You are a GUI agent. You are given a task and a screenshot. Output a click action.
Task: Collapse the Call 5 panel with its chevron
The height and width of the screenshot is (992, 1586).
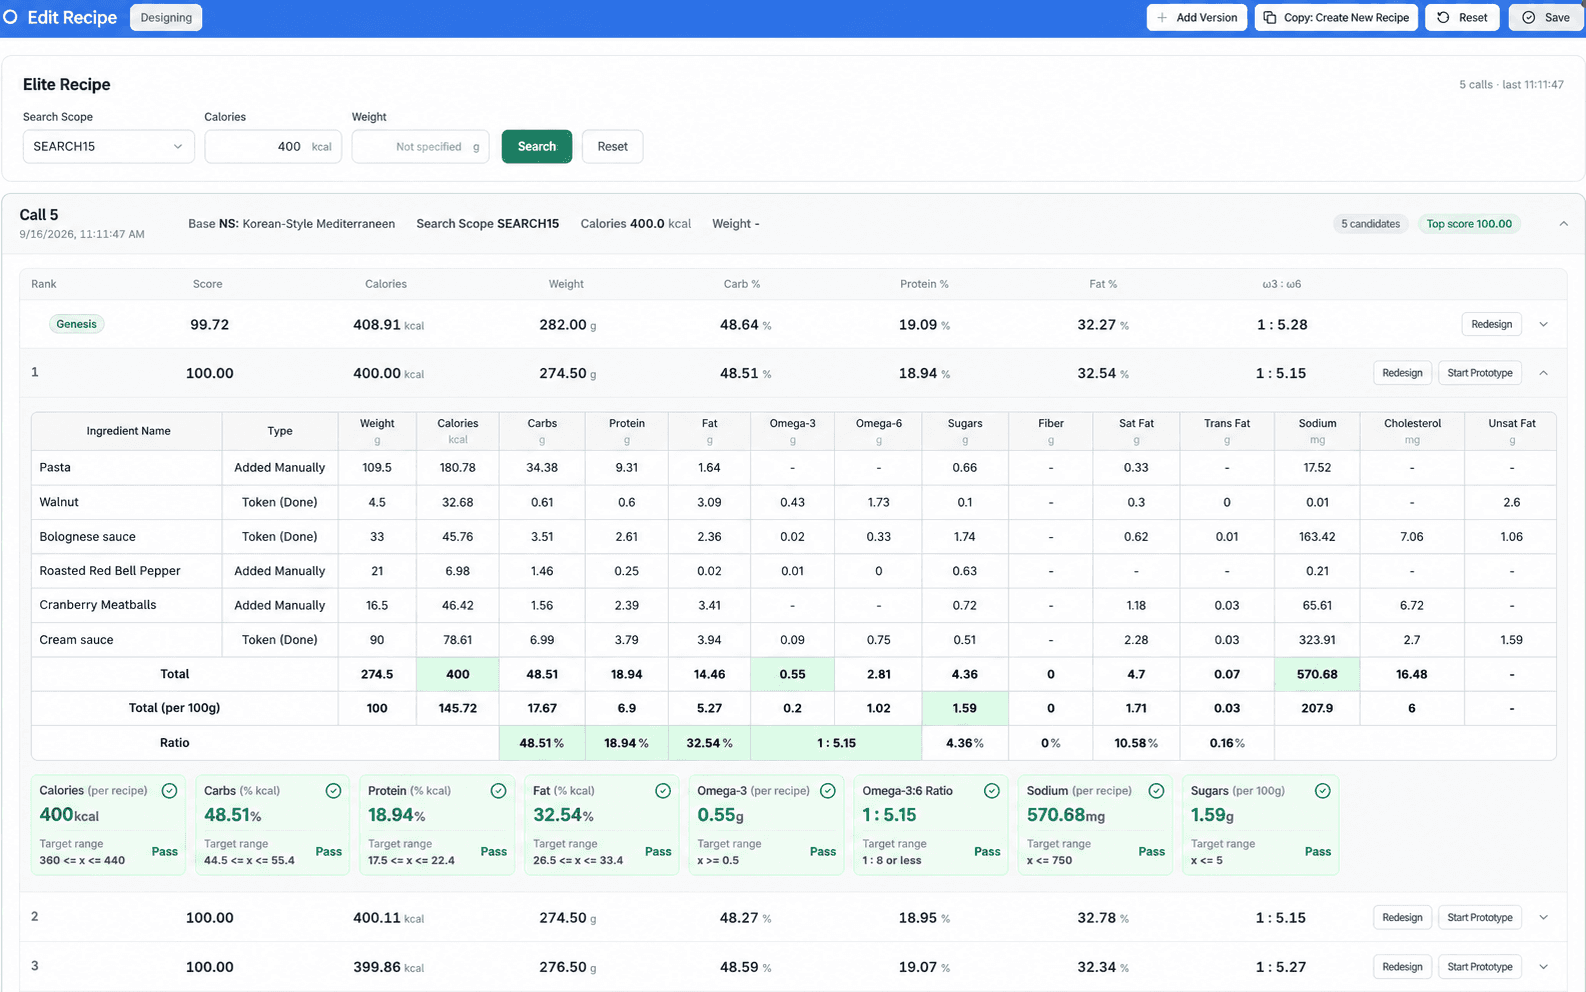click(1564, 224)
